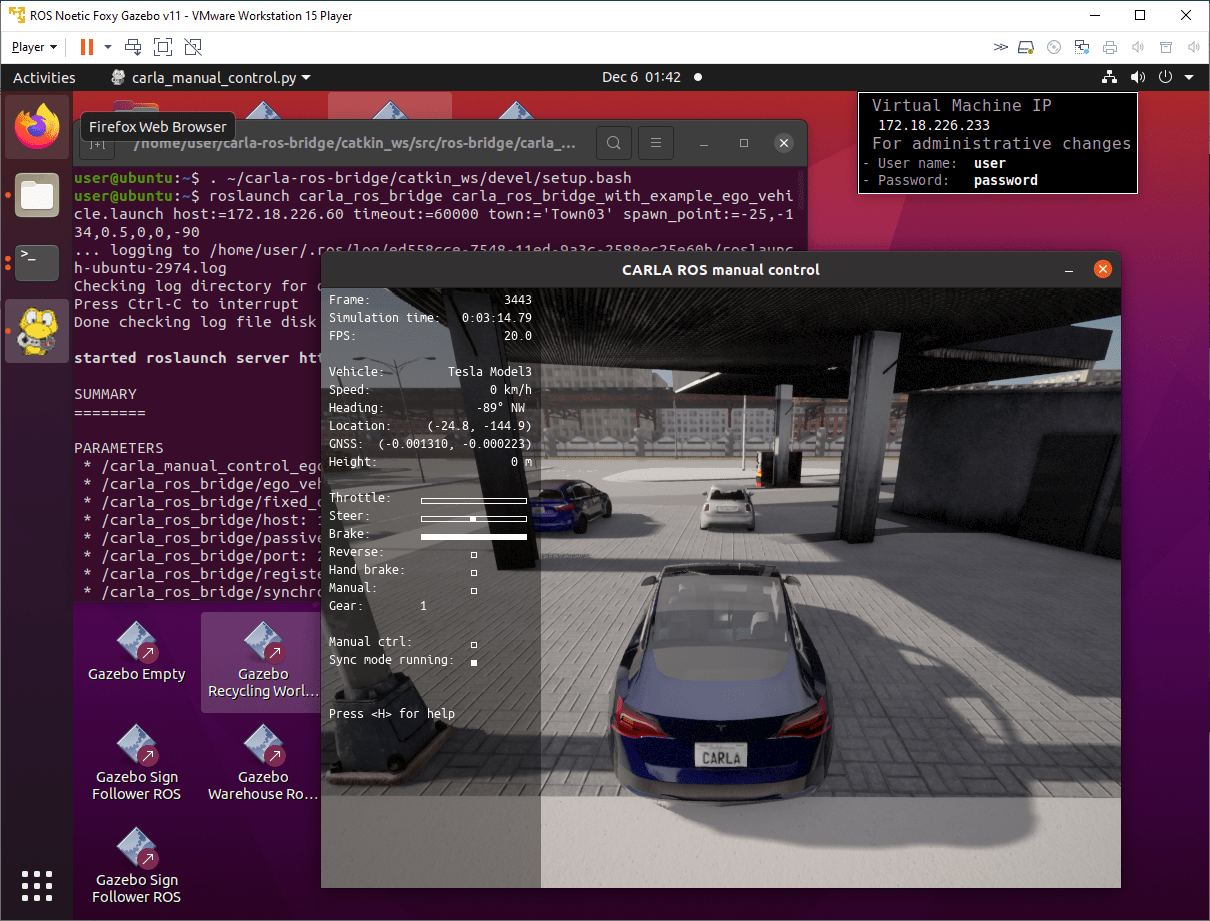Toggle the Manual ctrl indicator box
1210x921 pixels.
474,644
